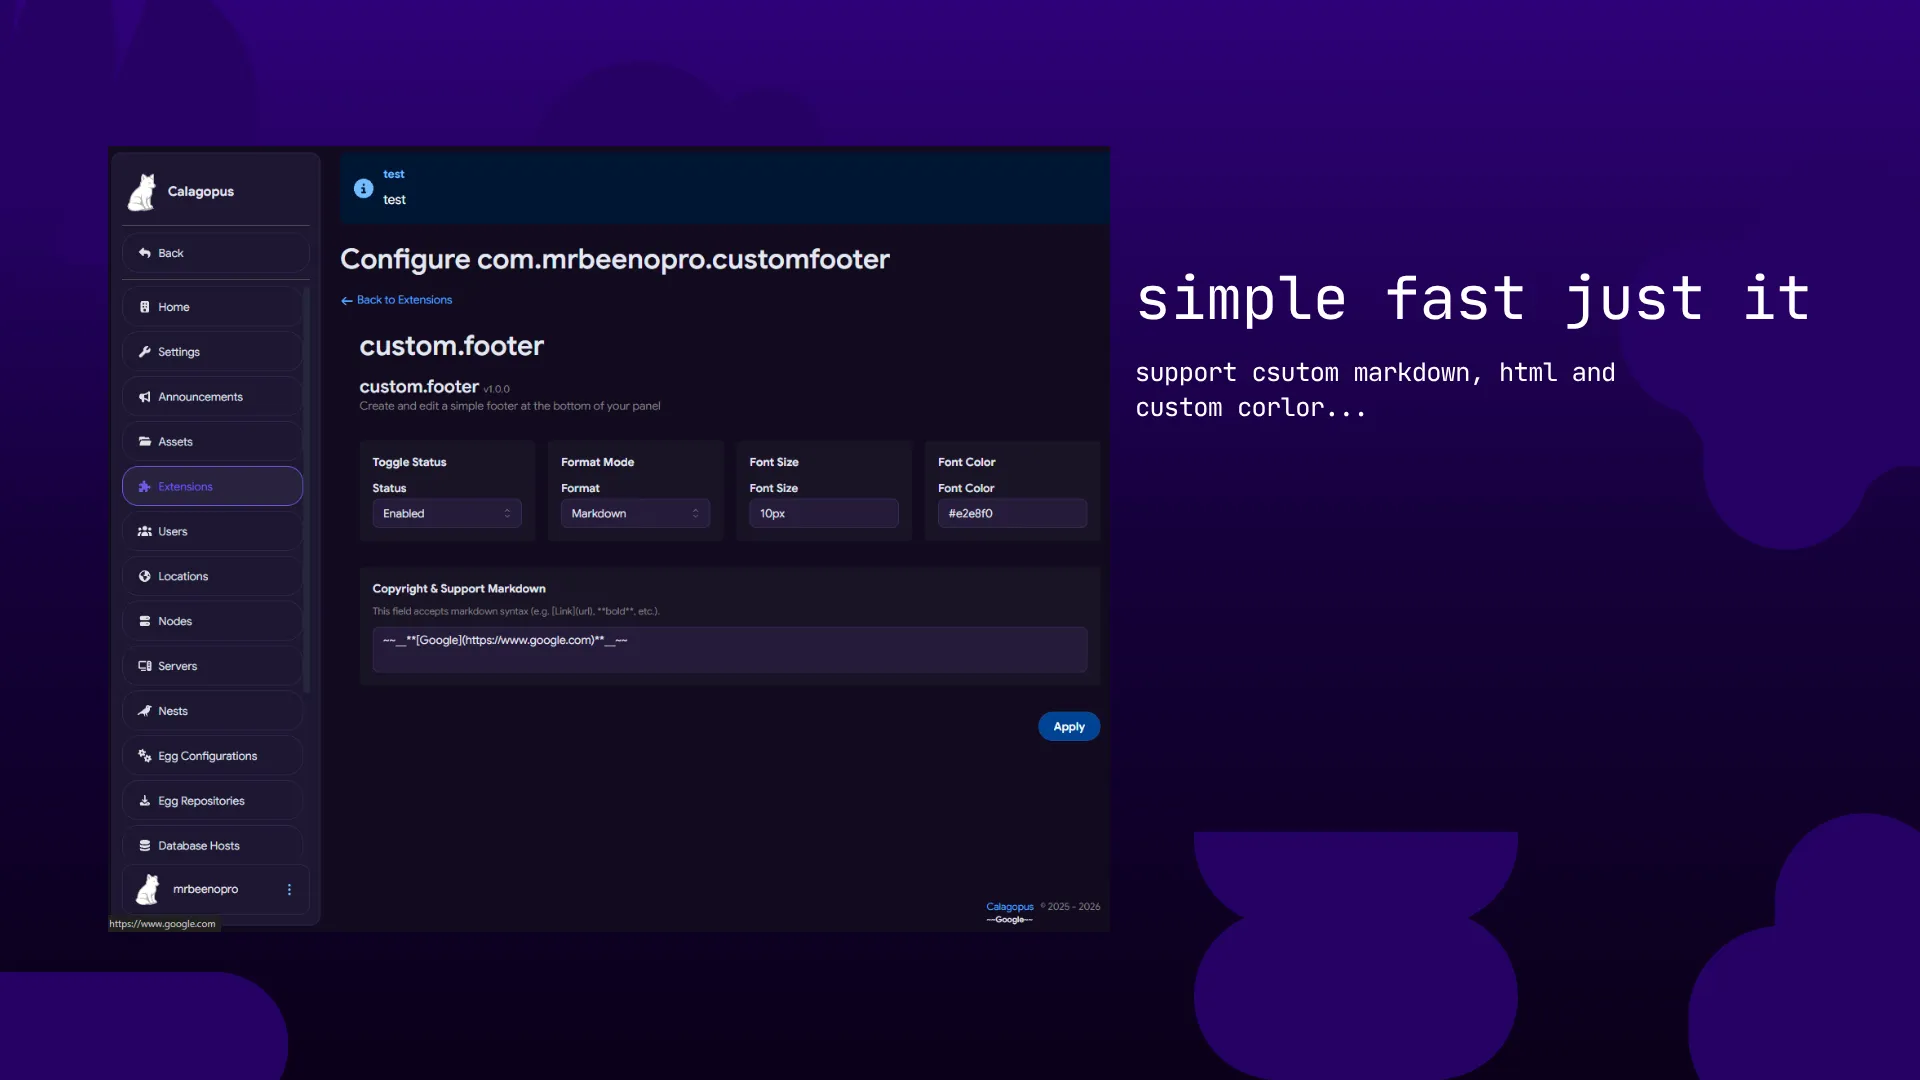Click the Egg Repositories download icon
Screen dimensions: 1920x1080
click(x=145, y=801)
